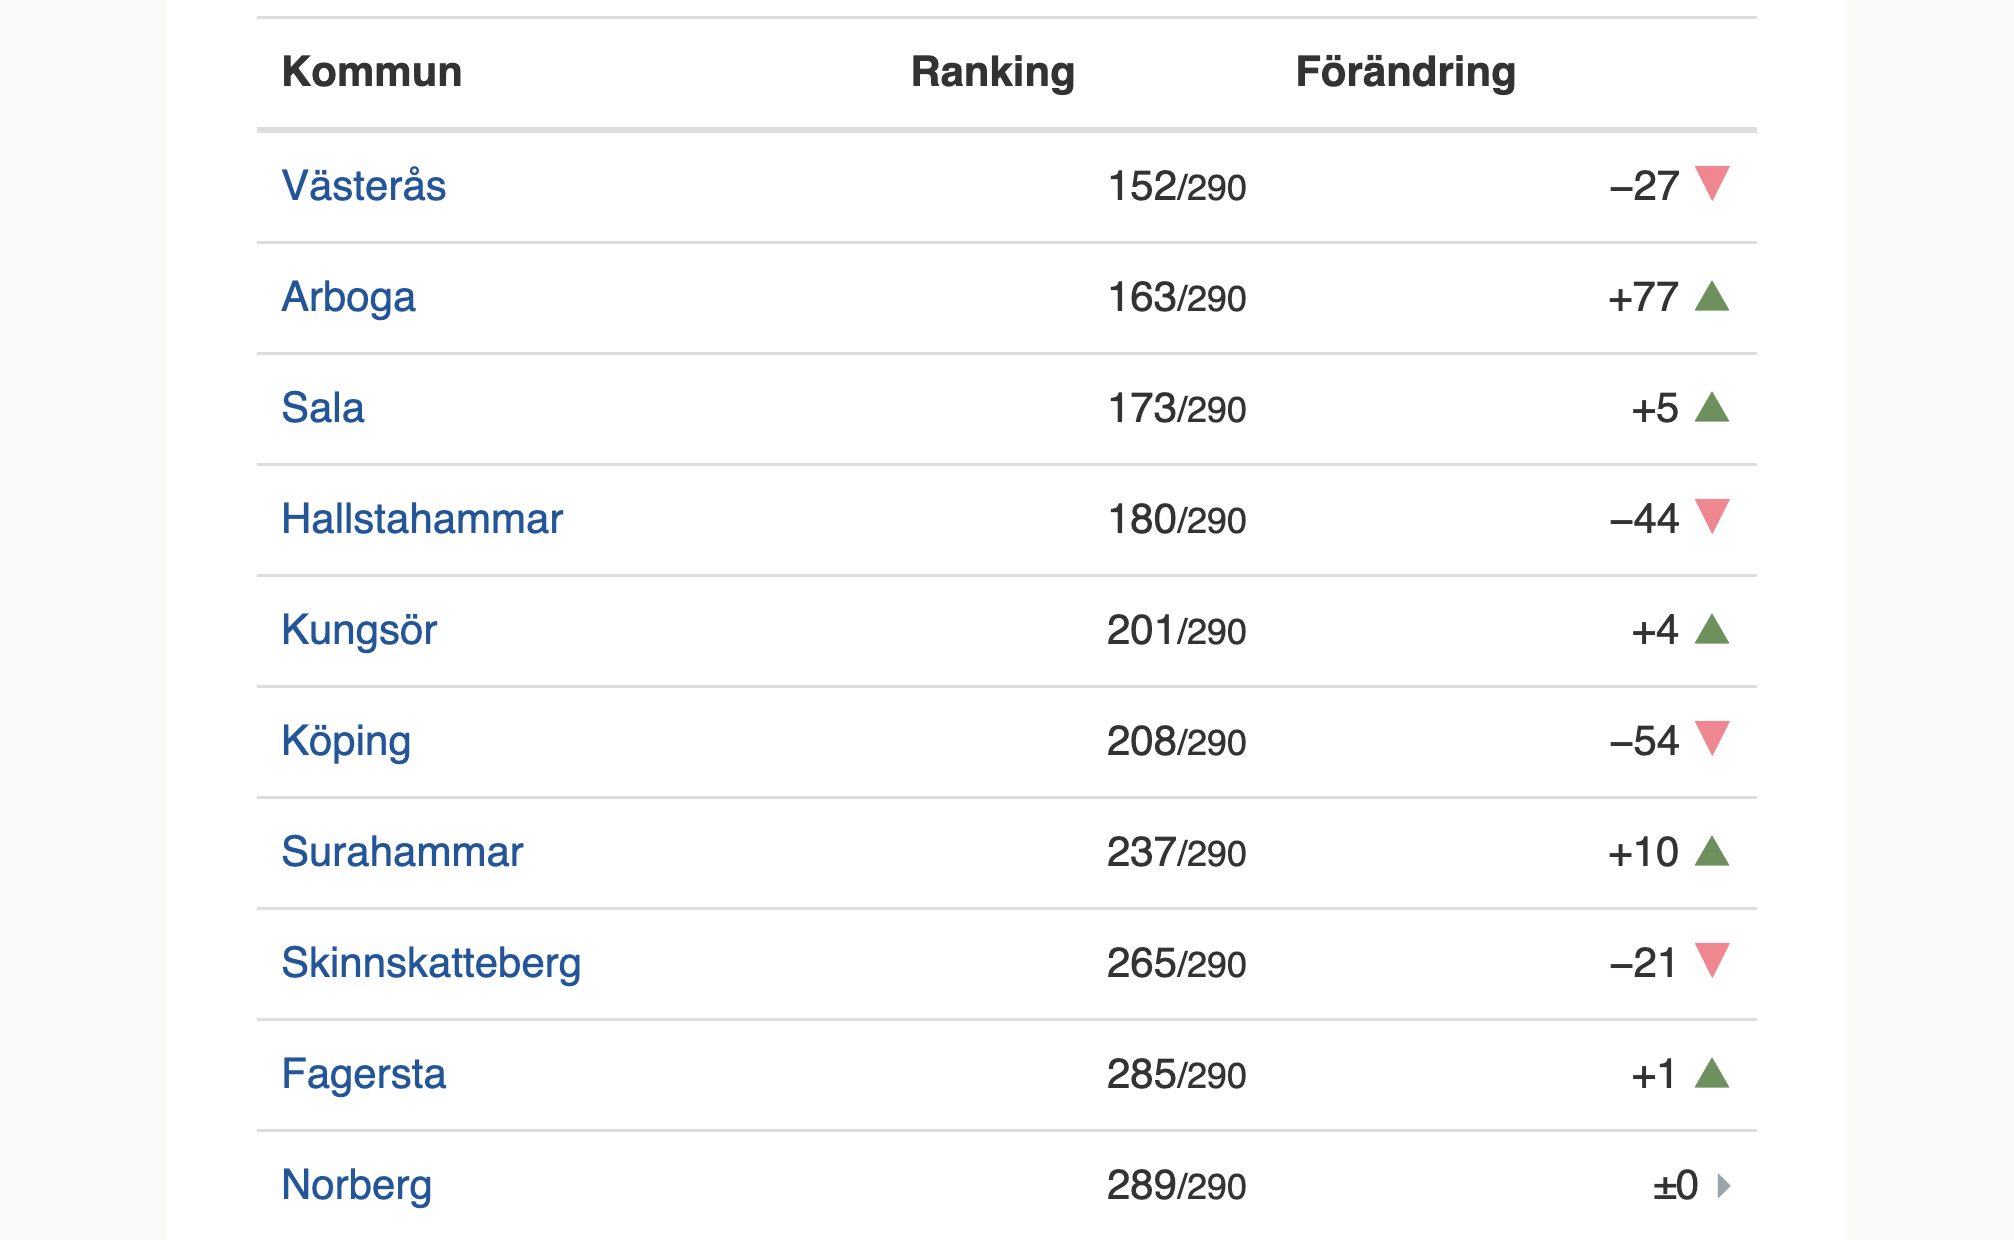Click the Surahammar link
2014x1240 pixels.
pos(402,852)
